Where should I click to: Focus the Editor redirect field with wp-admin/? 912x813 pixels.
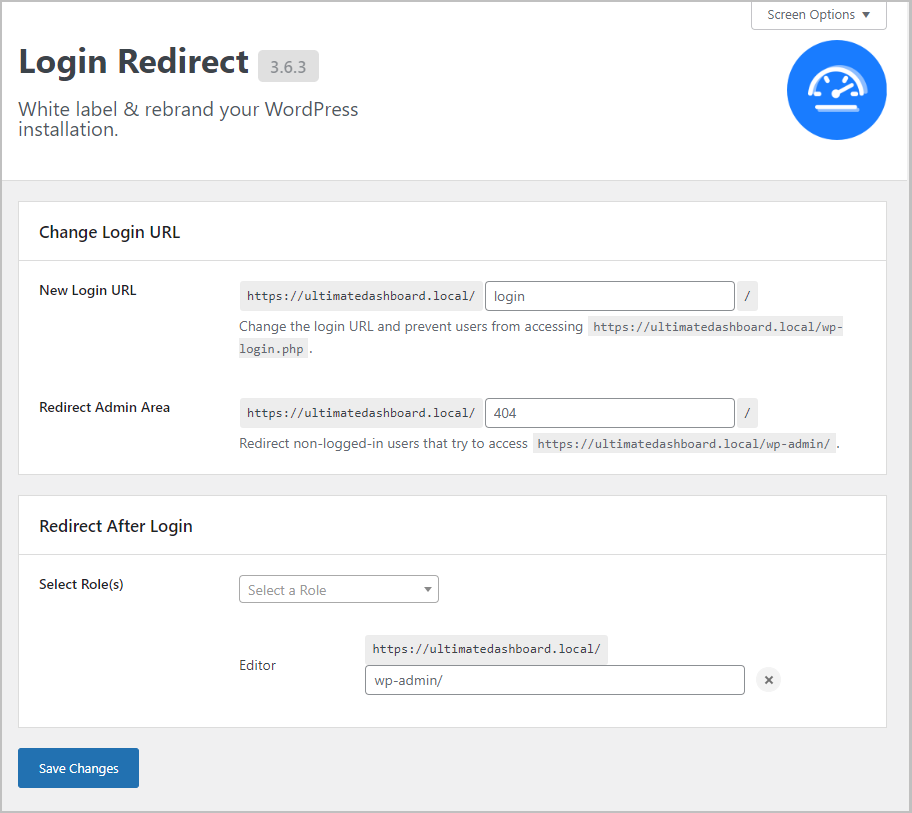(x=554, y=680)
